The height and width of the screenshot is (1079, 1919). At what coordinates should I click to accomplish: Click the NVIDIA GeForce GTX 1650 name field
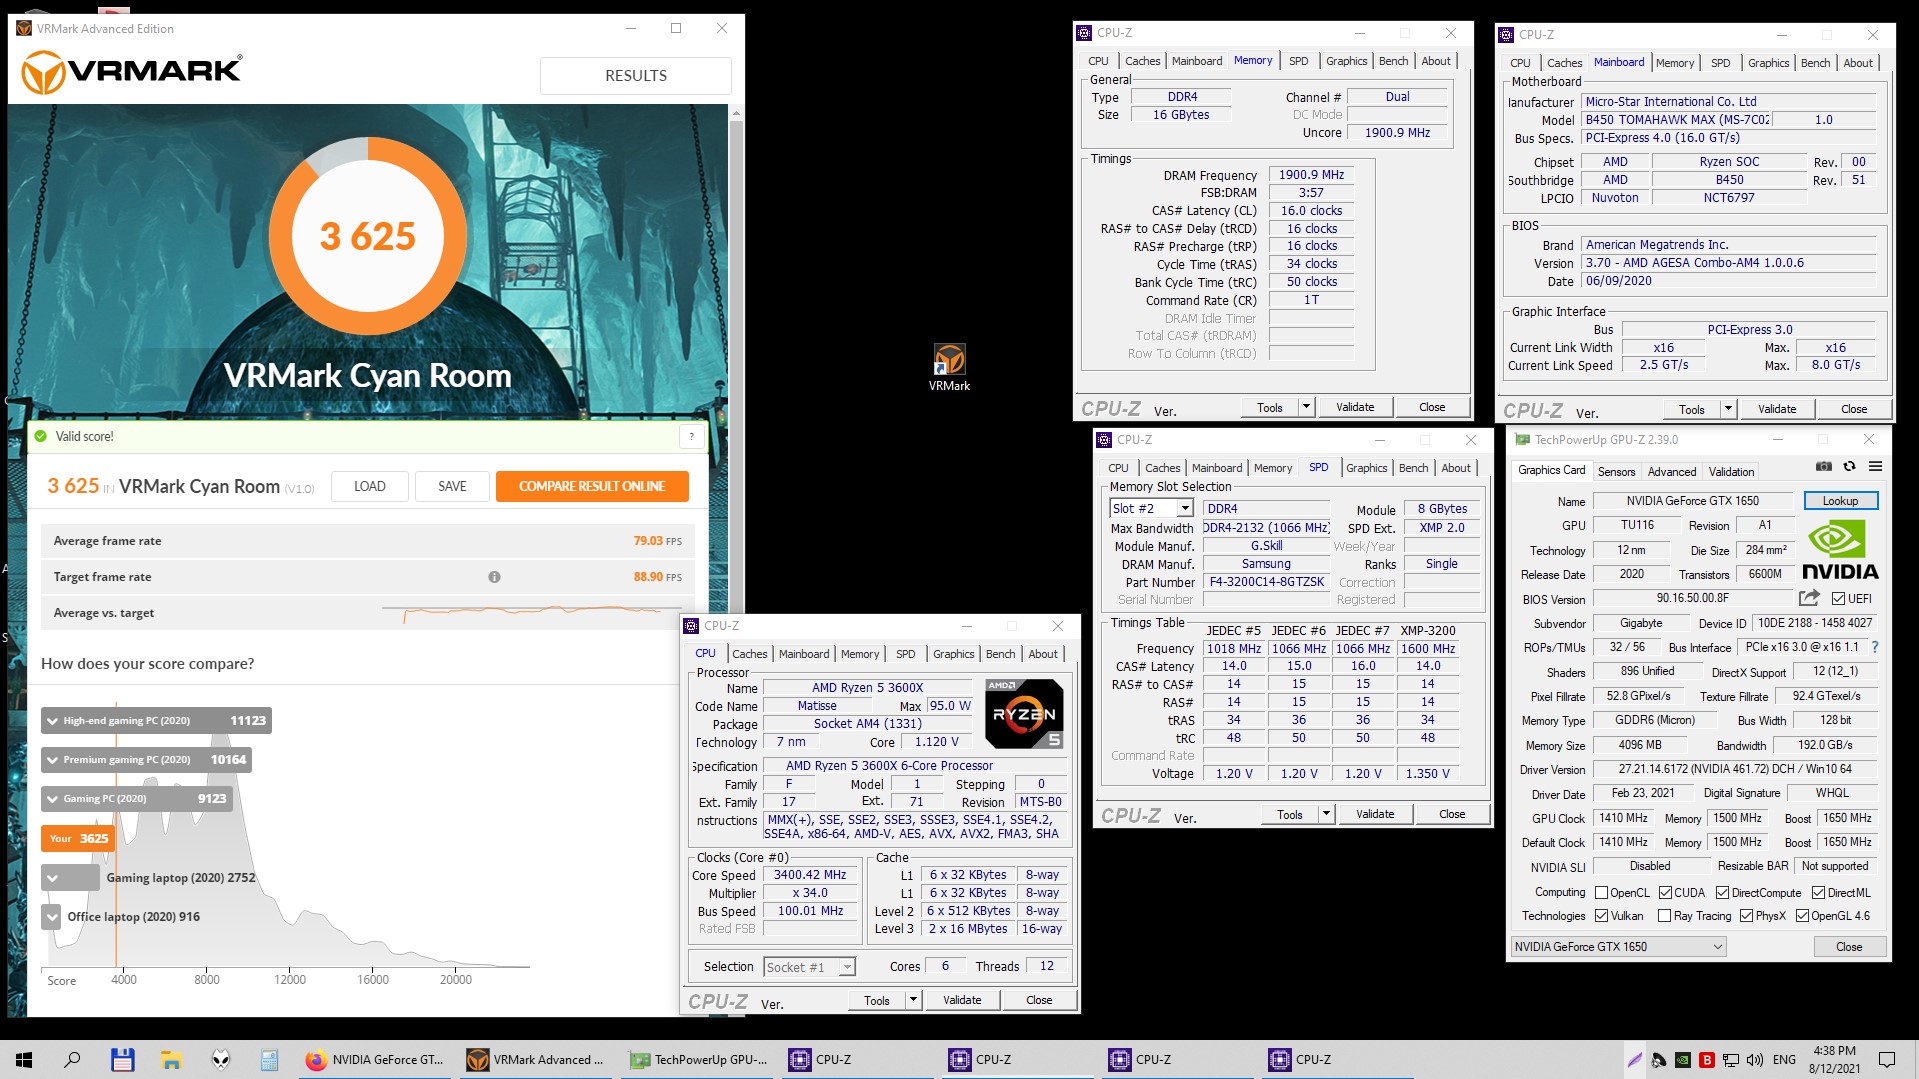click(1691, 501)
